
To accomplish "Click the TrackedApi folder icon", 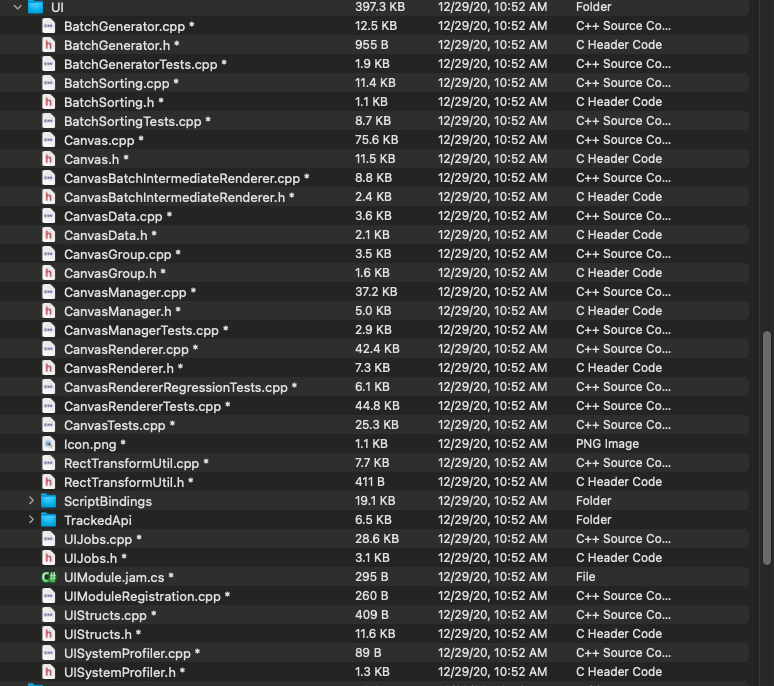I will (x=48, y=520).
